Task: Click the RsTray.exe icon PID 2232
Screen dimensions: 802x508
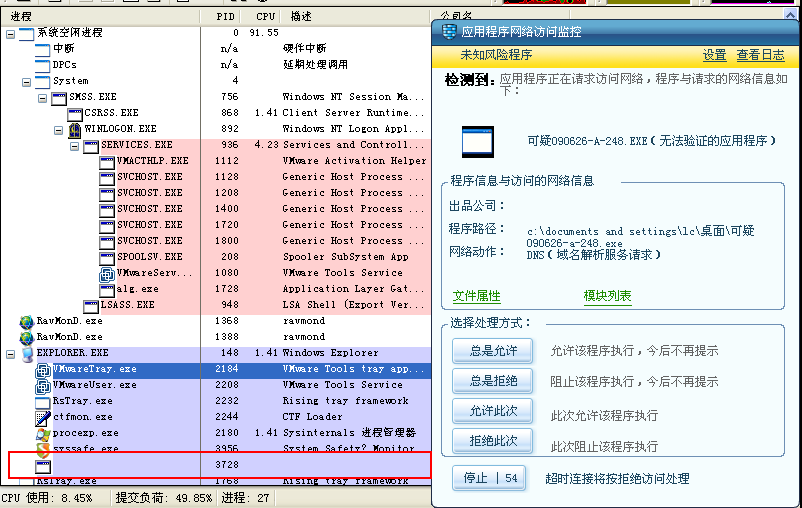Action: (x=43, y=403)
